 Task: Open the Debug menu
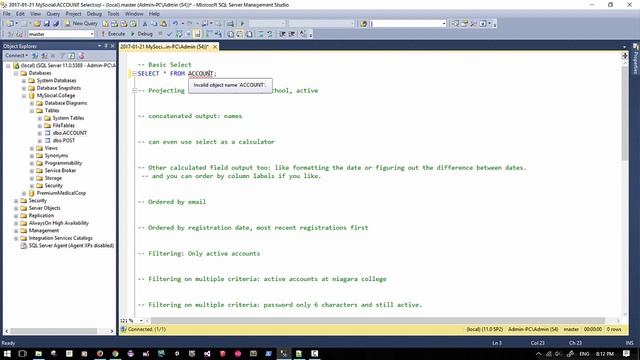[94, 14]
